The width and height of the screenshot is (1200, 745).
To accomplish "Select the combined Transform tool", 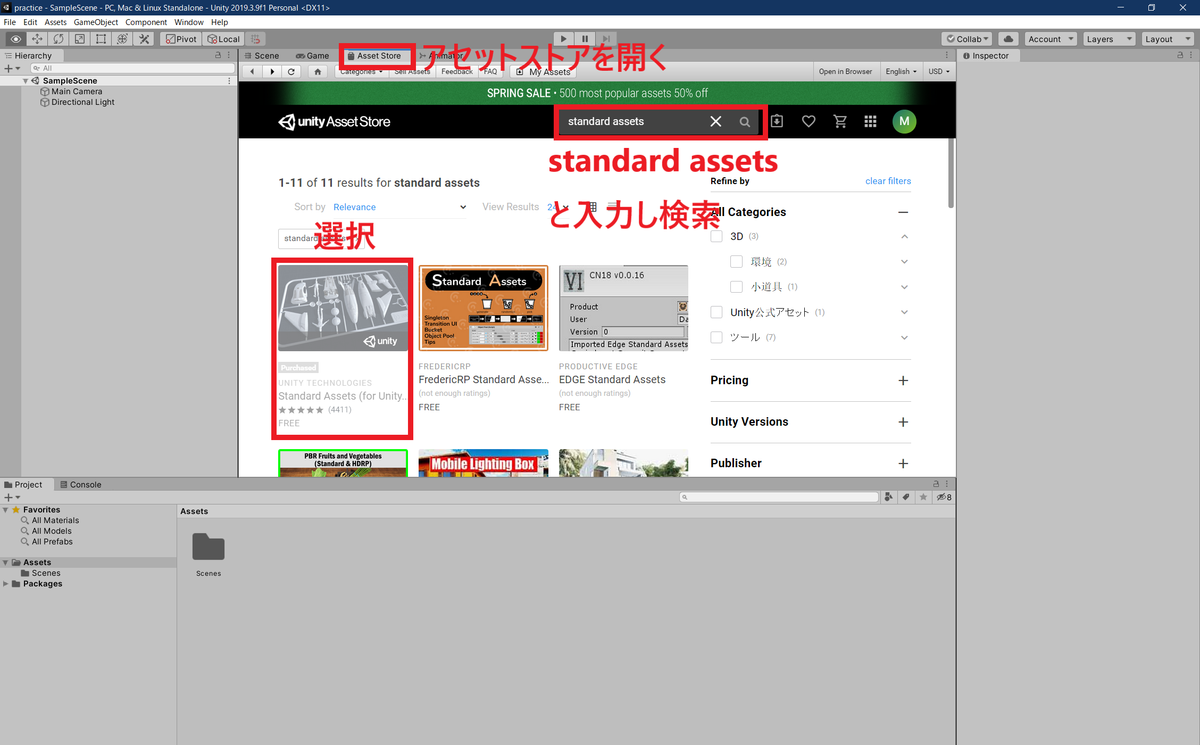I will coord(122,39).
